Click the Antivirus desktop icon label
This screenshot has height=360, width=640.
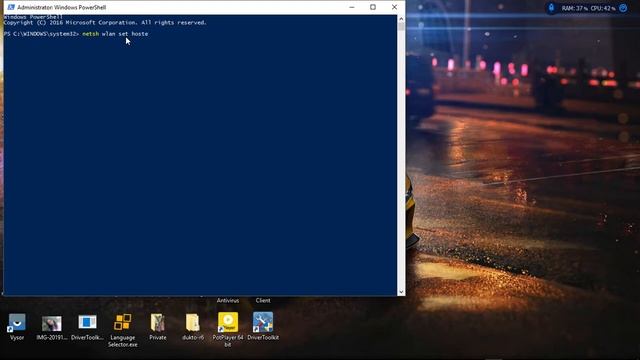[228, 300]
